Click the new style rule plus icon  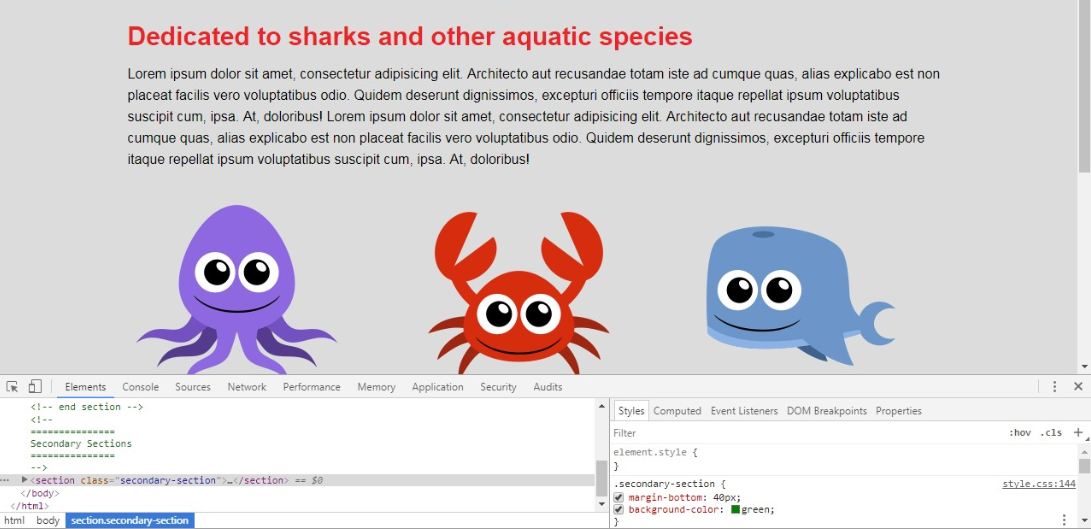(1077, 433)
